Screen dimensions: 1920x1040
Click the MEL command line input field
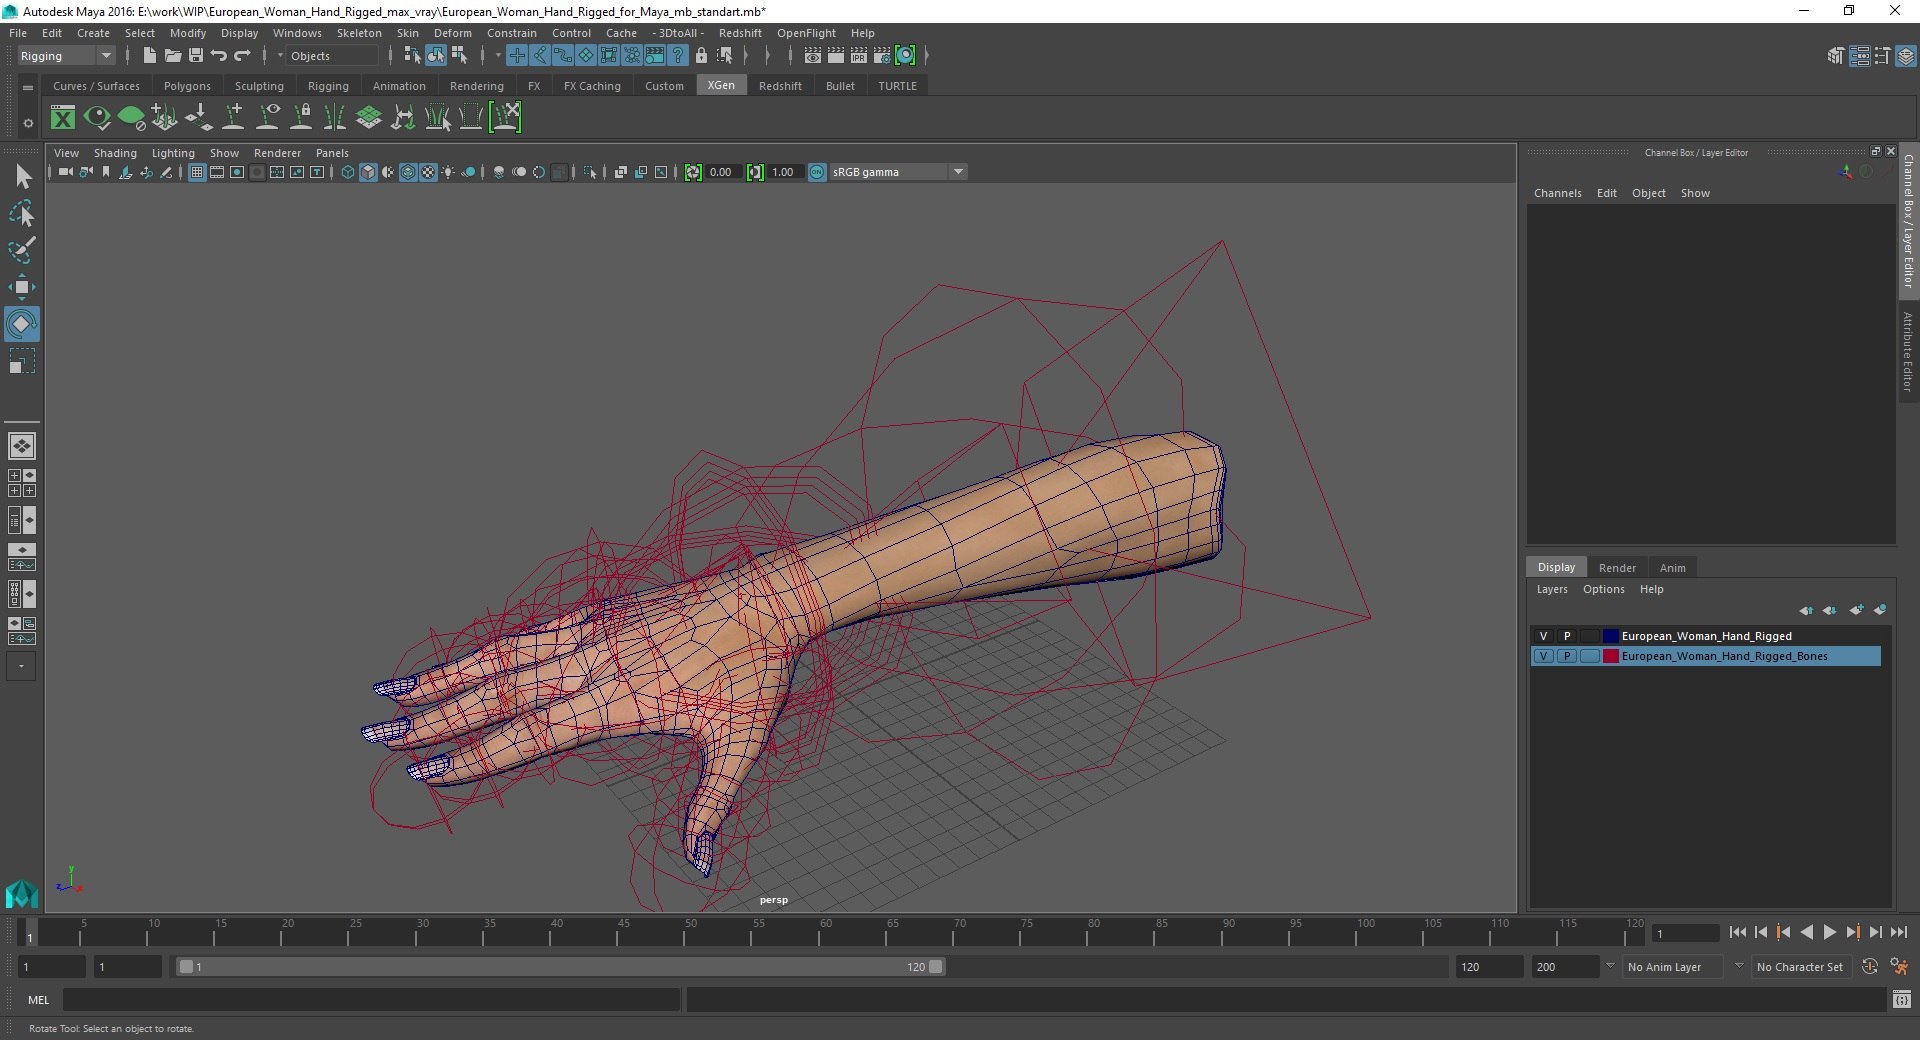(372, 999)
